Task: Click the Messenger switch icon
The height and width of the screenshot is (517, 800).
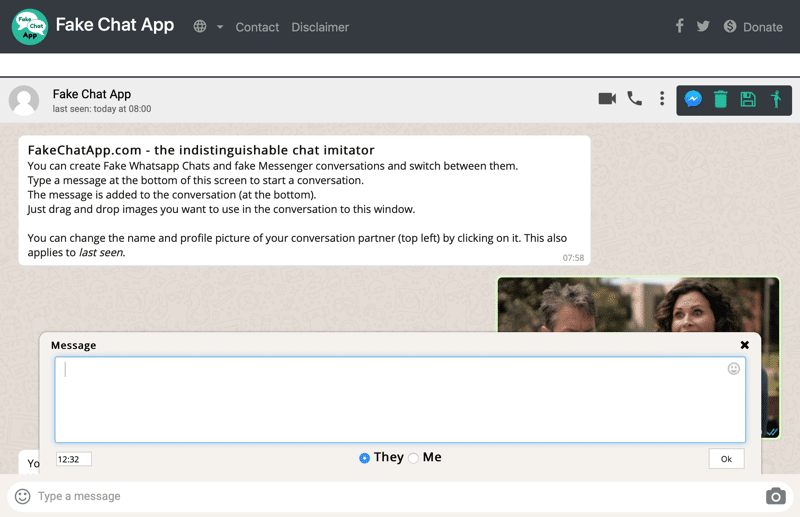Action: click(692, 99)
